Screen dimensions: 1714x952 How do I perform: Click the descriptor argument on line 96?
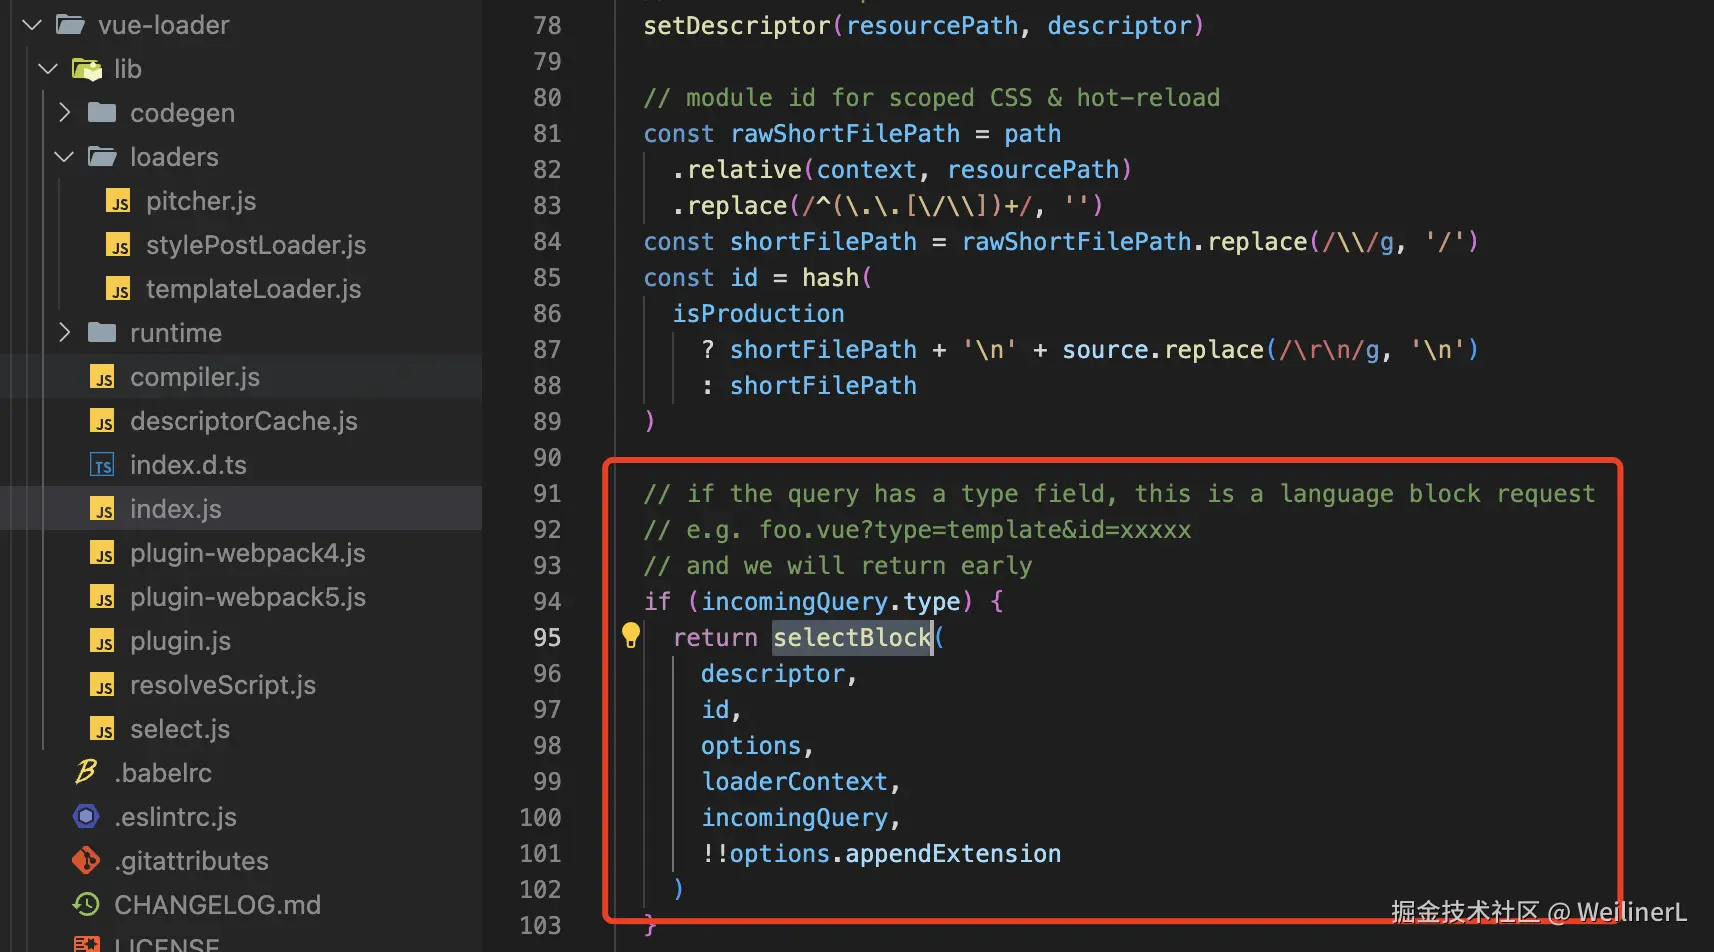773,673
